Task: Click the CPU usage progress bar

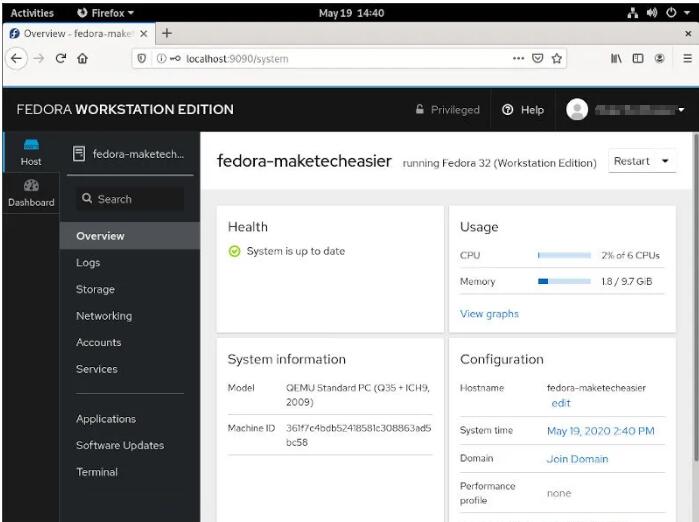Action: (564, 255)
